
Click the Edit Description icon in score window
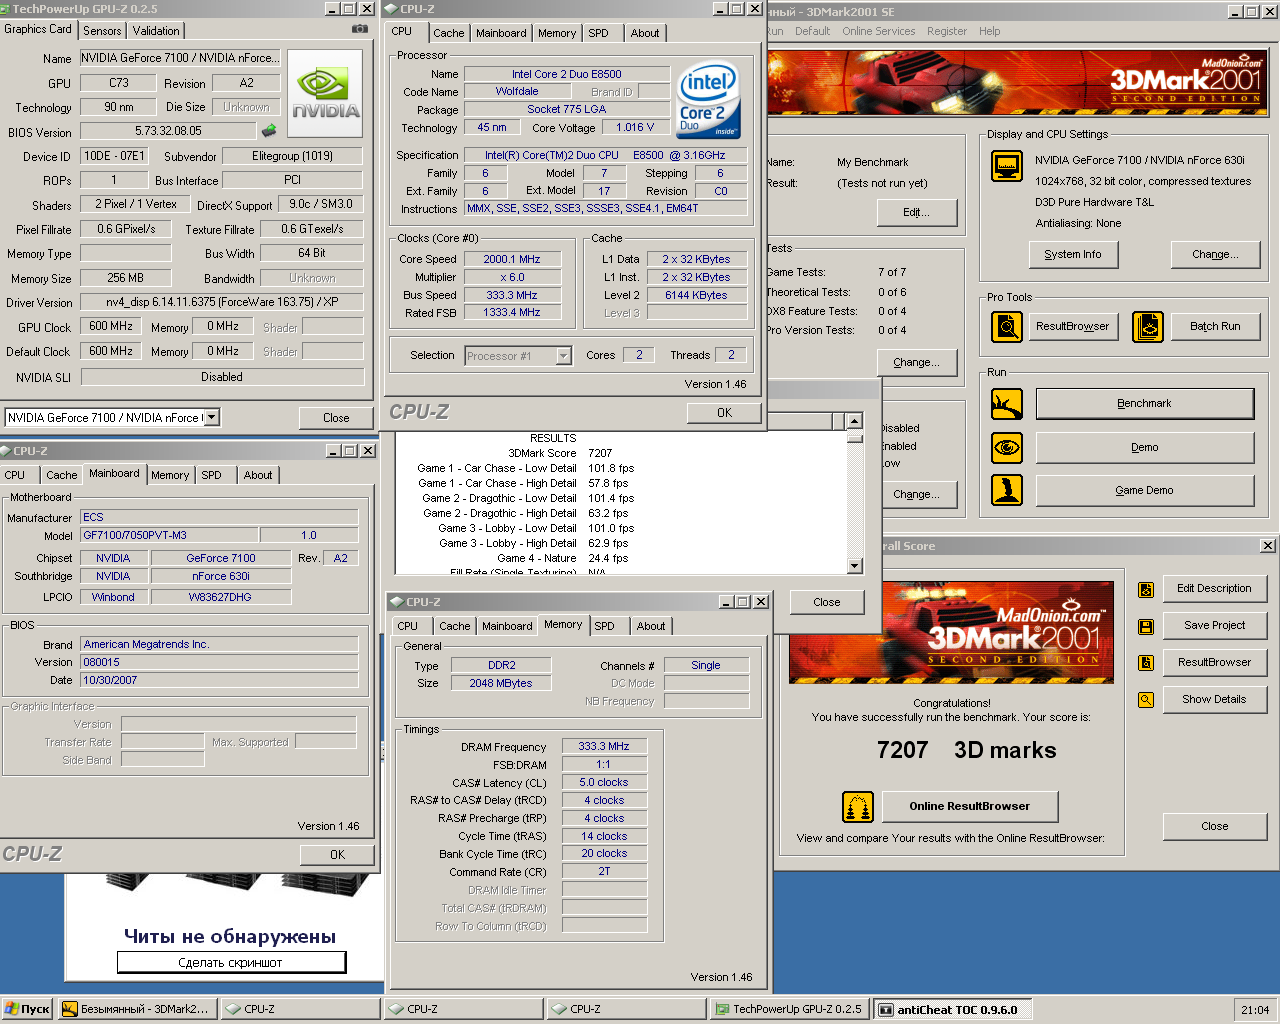[x=1146, y=589]
